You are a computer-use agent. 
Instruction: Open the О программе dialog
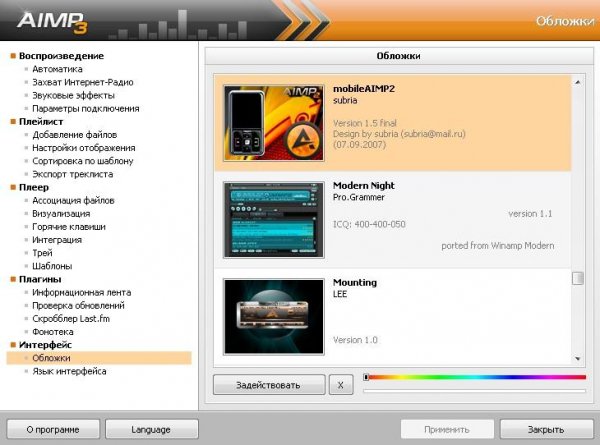click(53, 429)
